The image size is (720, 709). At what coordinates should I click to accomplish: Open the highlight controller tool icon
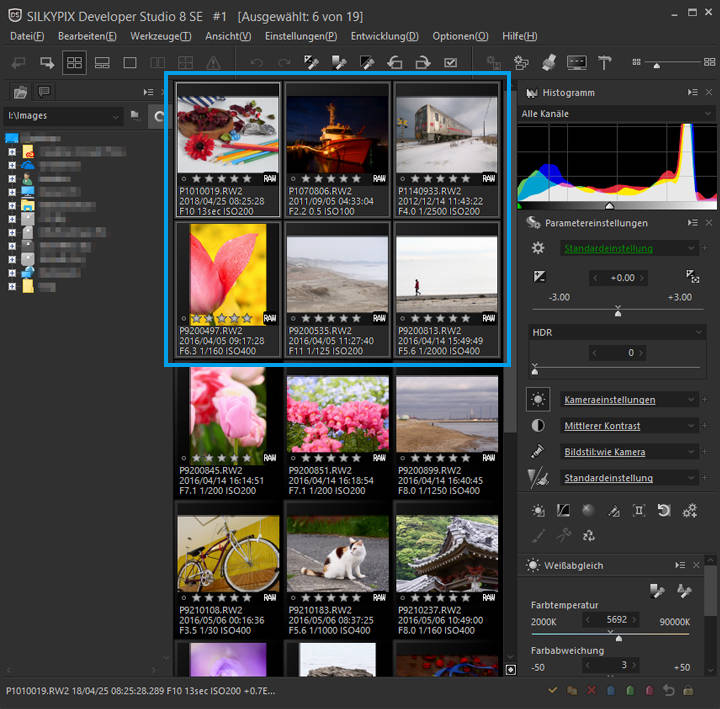click(588, 510)
